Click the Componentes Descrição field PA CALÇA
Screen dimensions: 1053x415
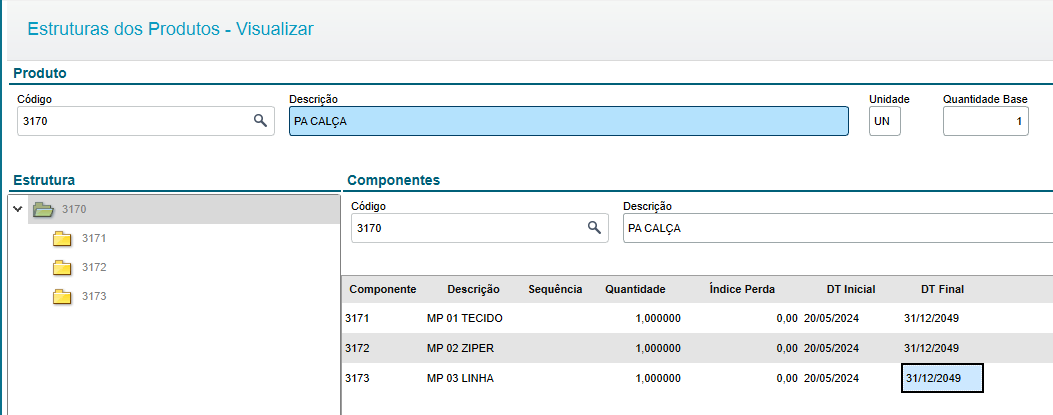tap(837, 228)
